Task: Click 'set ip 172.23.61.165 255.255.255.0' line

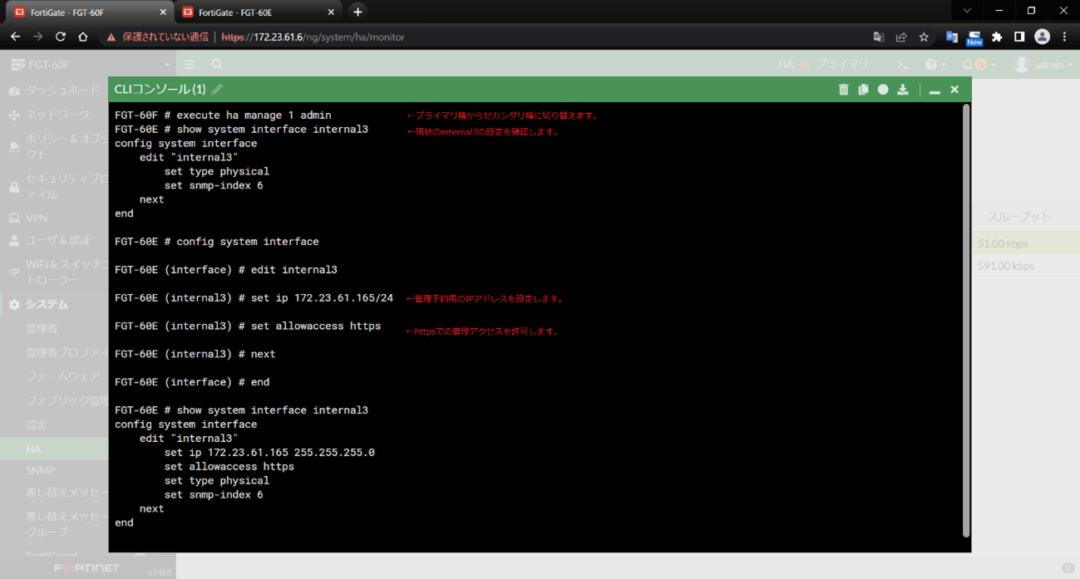Action: (269, 452)
